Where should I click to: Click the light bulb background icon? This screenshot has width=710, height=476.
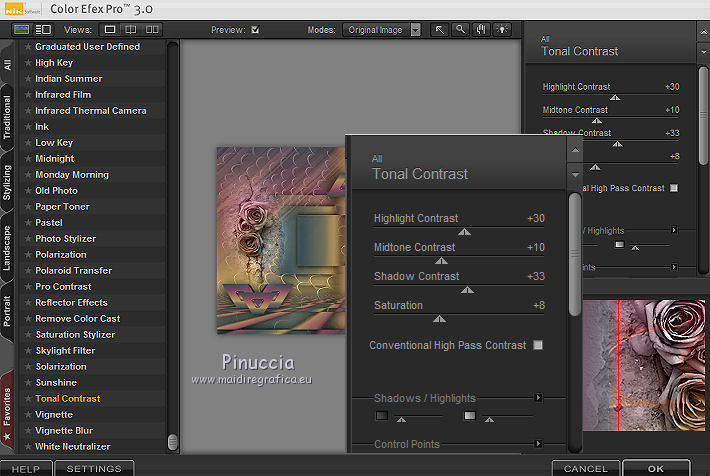point(502,30)
